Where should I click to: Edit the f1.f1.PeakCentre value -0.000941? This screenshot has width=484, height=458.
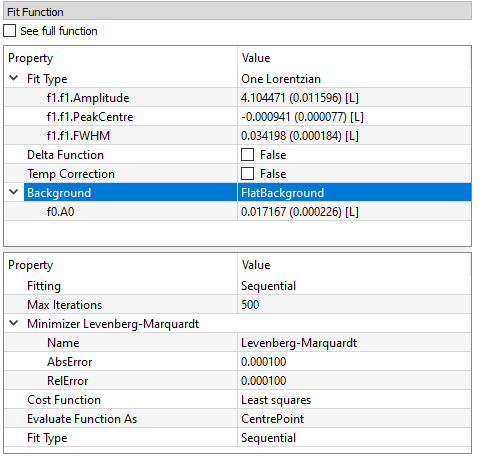pos(354,117)
